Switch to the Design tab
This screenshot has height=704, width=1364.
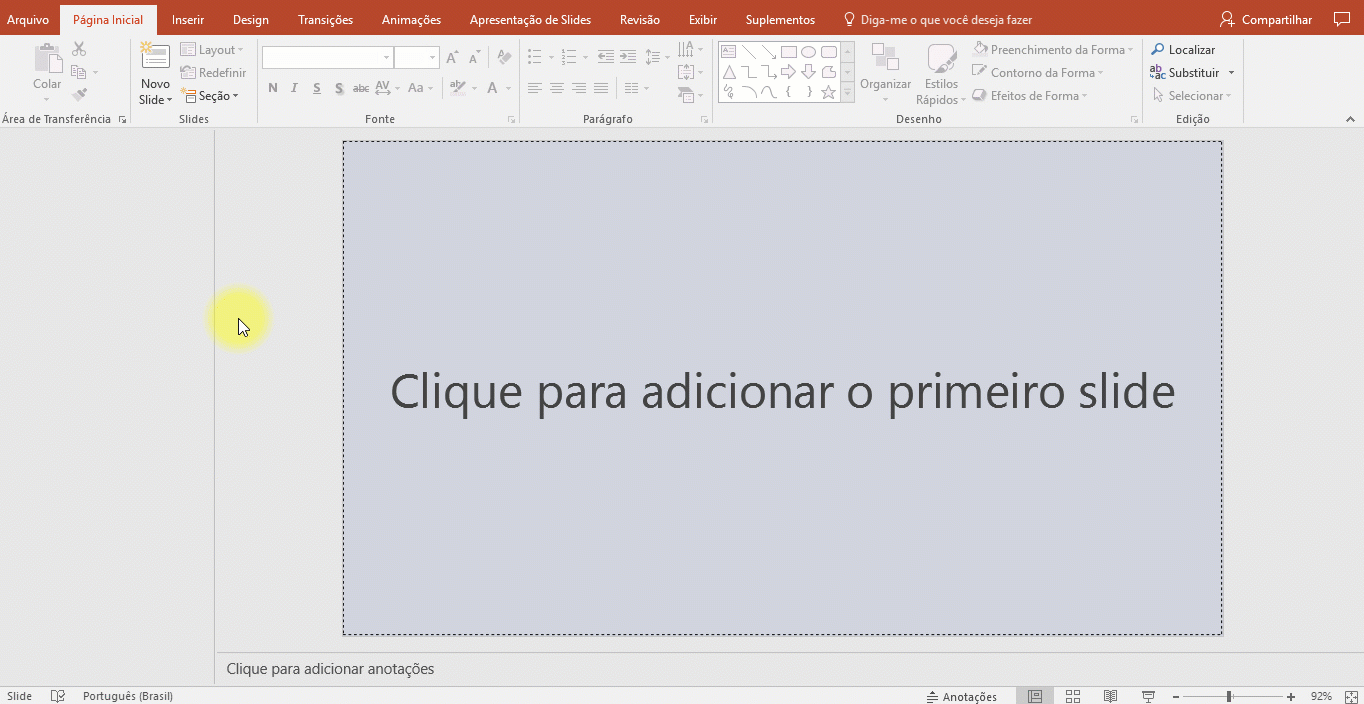coord(251,20)
